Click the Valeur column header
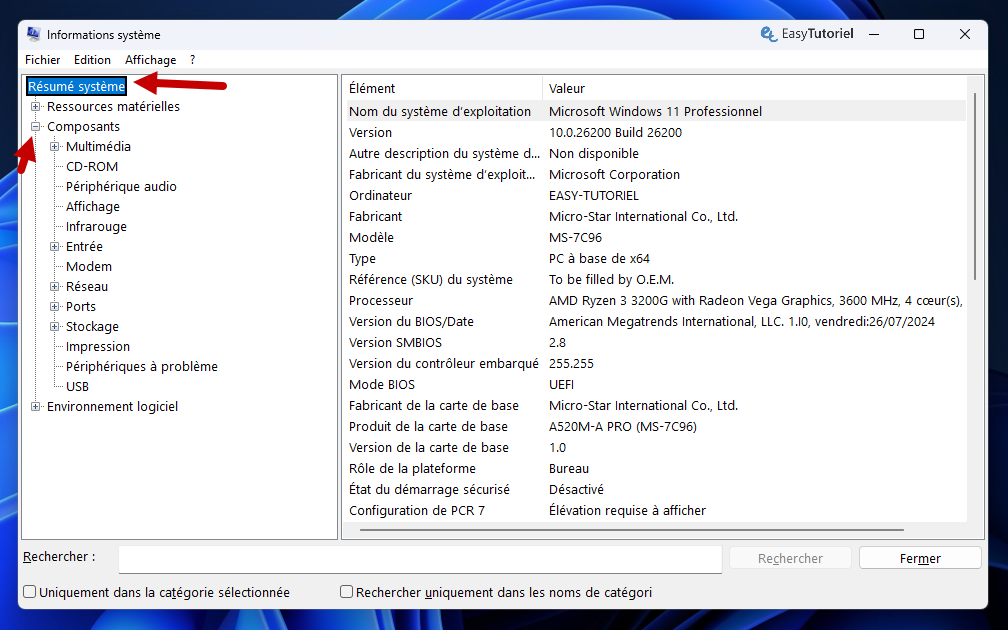 pos(754,88)
